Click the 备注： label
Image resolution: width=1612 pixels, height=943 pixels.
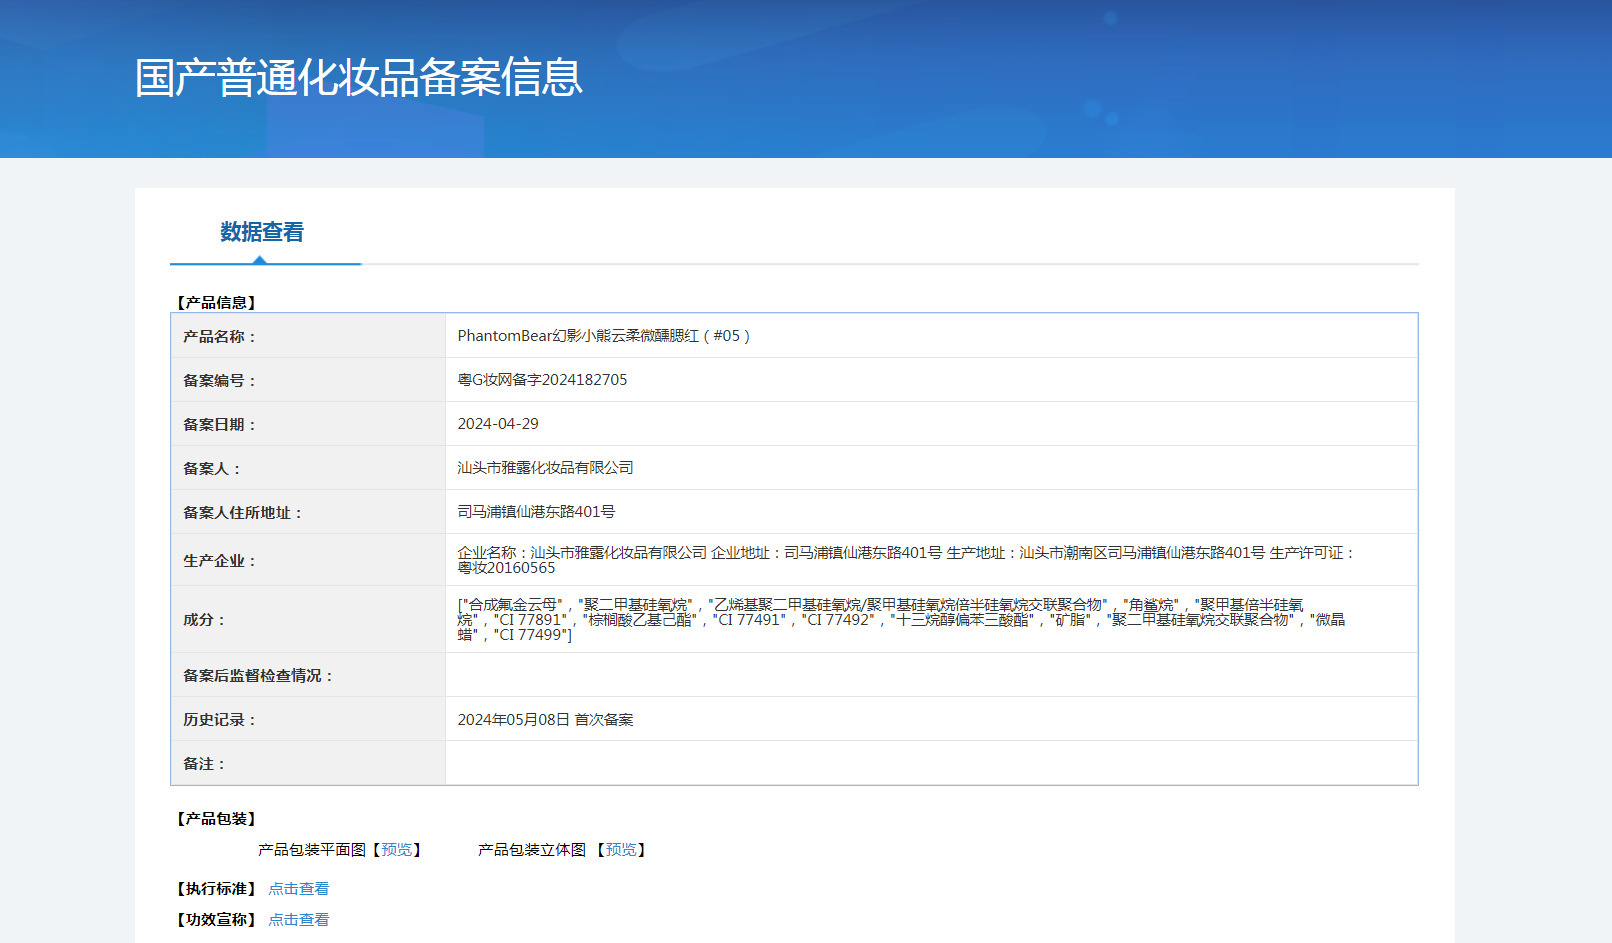pyautogui.click(x=205, y=764)
